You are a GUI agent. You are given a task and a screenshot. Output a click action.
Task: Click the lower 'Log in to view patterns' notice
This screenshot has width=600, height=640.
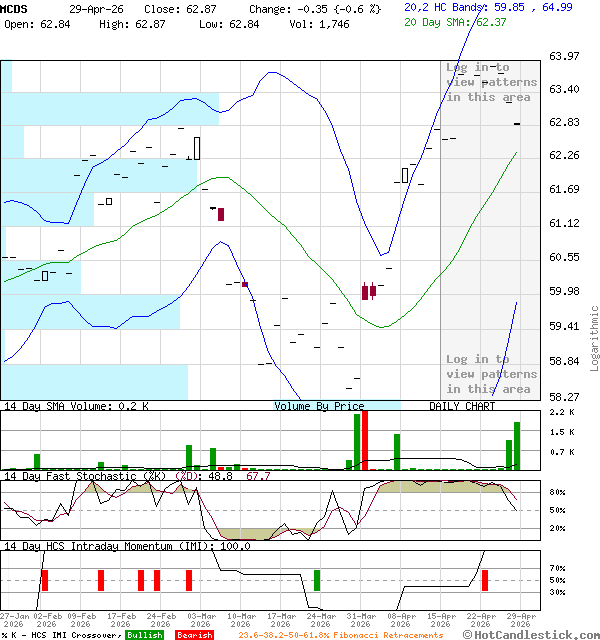click(x=490, y=374)
